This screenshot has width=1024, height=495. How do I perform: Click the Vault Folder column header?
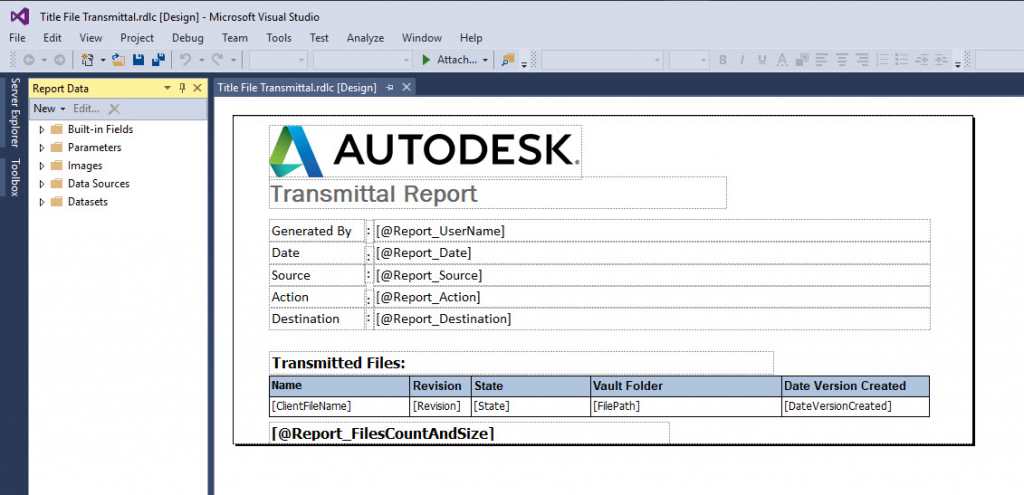[x=686, y=386]
